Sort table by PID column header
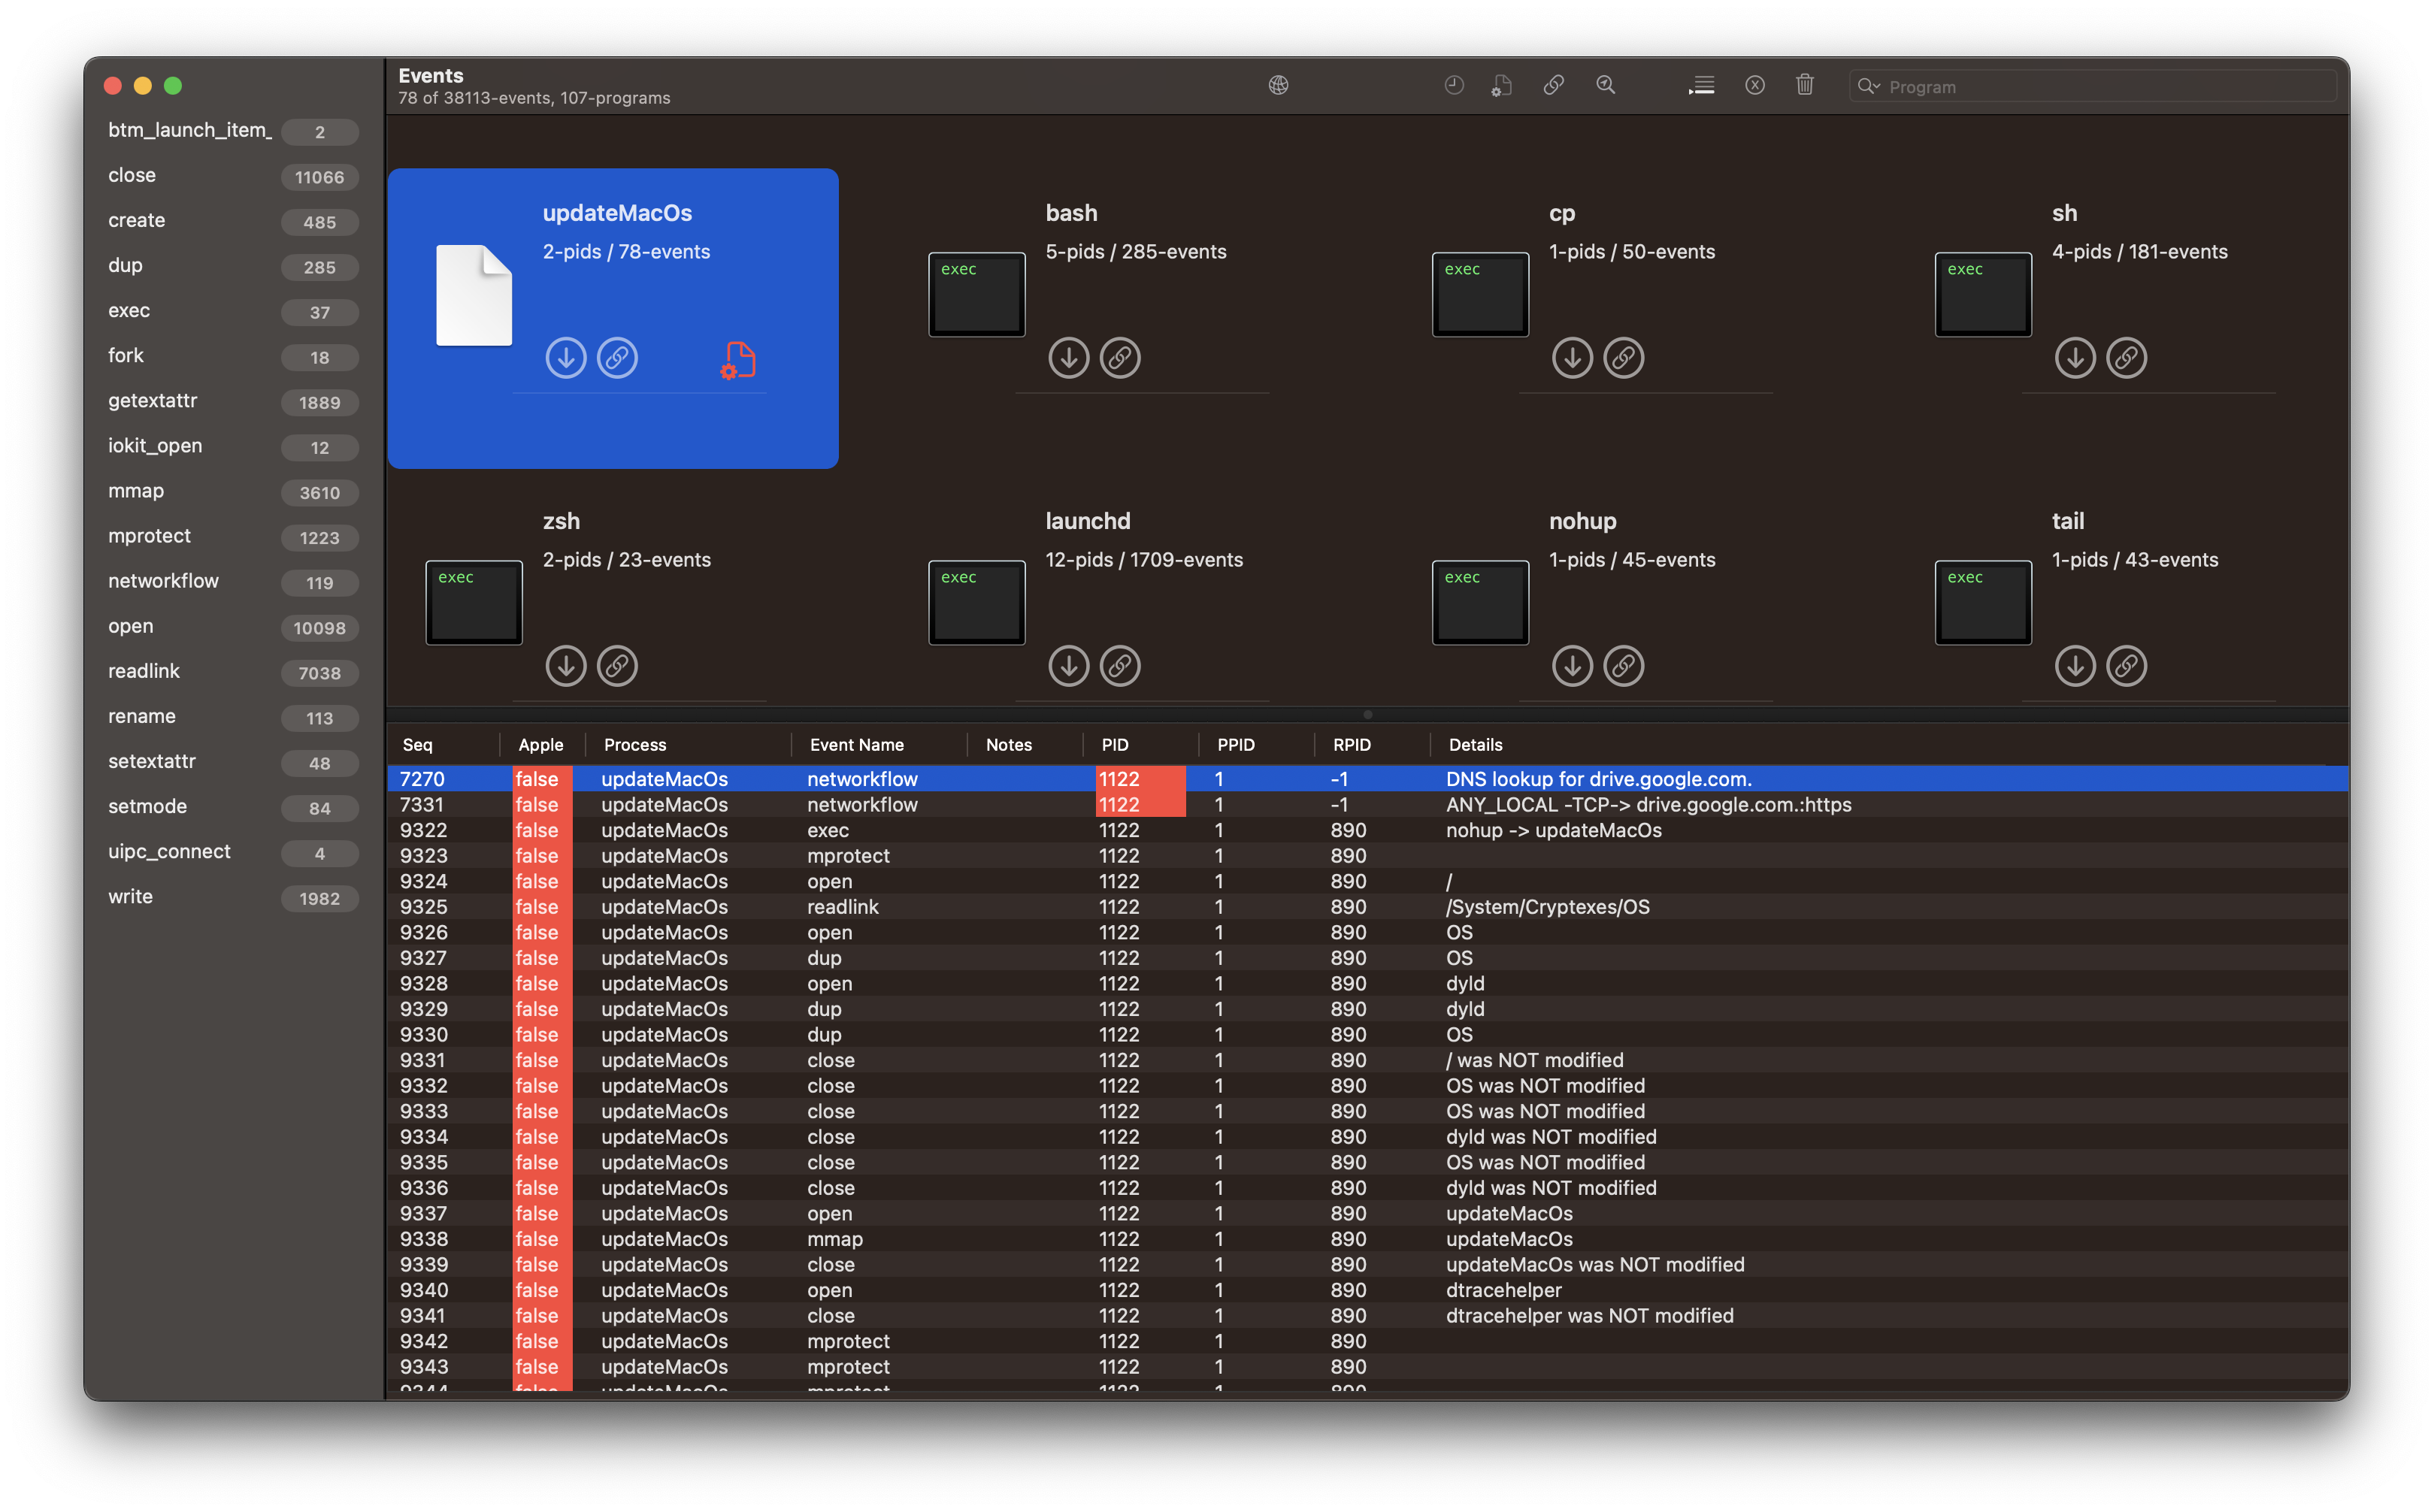The image size is (2434, 1512). tap(1115, 745)
